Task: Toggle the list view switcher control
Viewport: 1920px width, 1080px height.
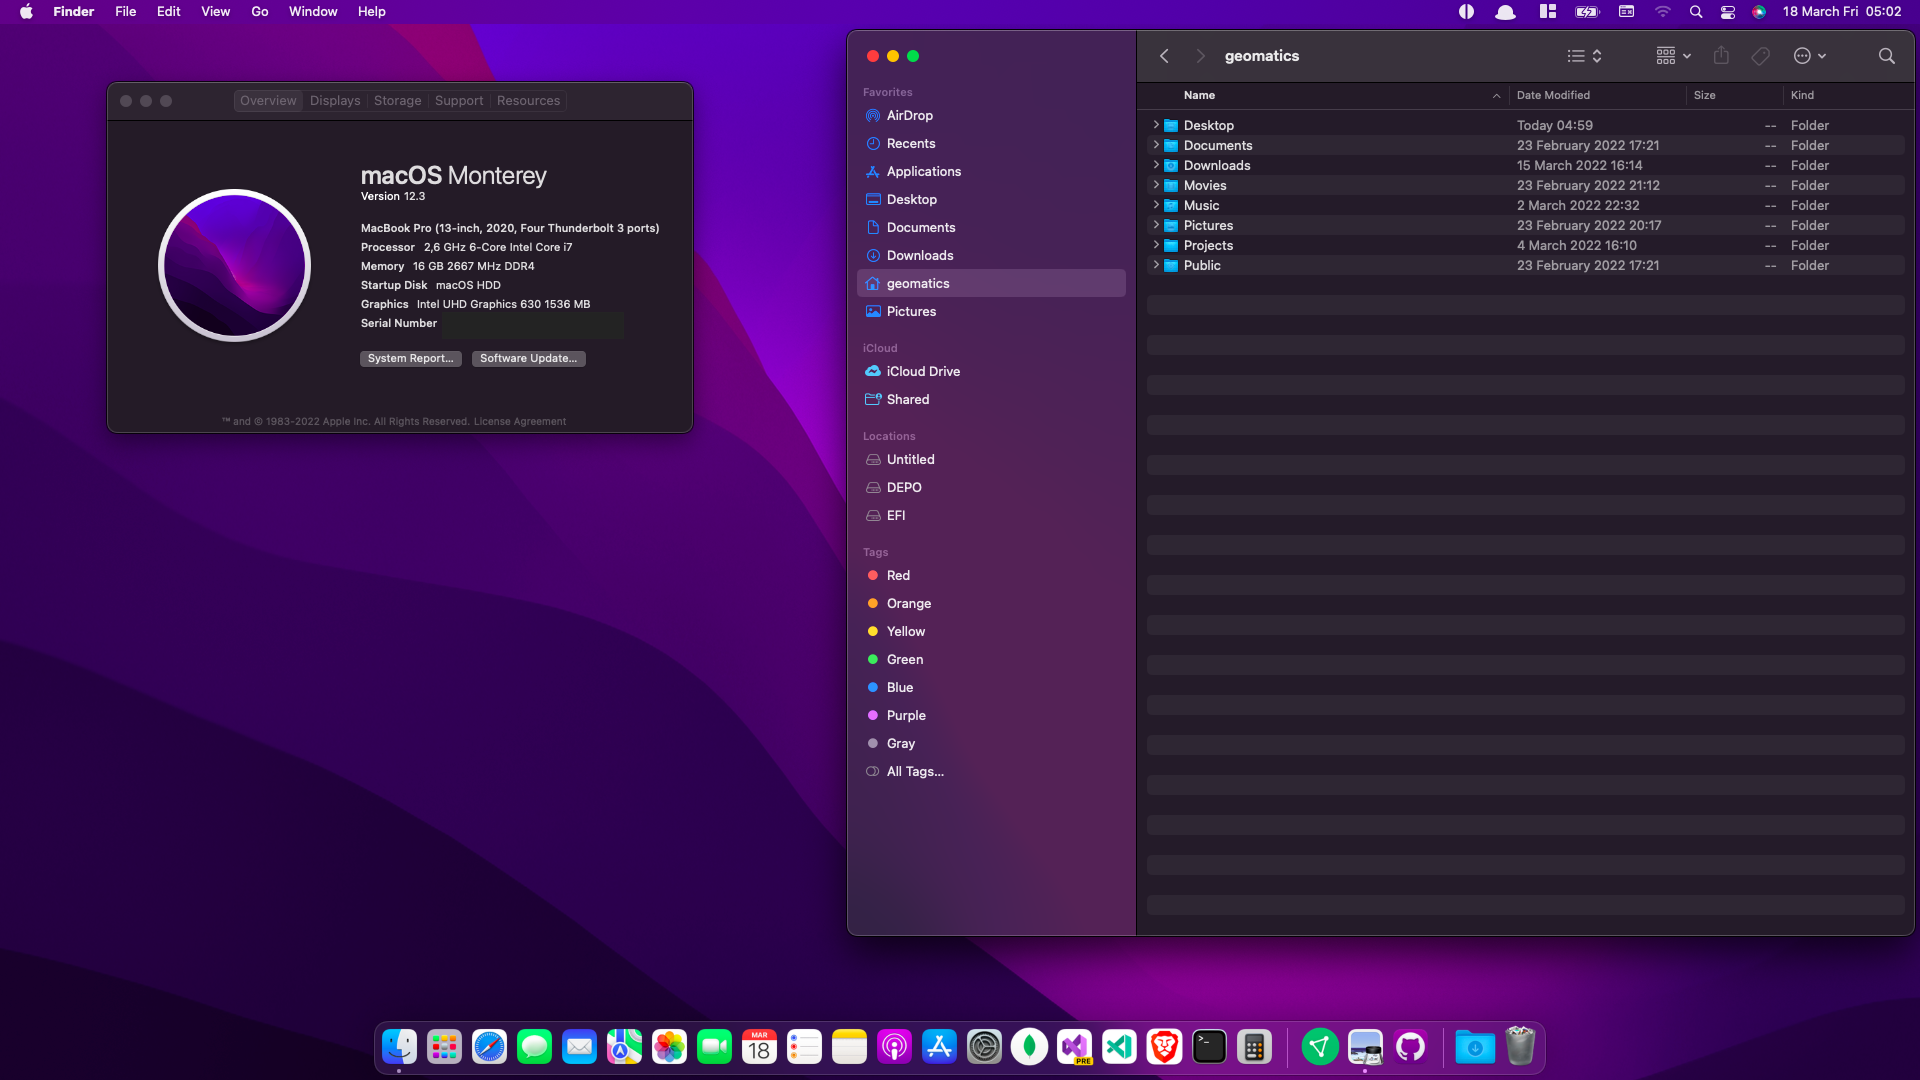Action: pos(1584,56)
